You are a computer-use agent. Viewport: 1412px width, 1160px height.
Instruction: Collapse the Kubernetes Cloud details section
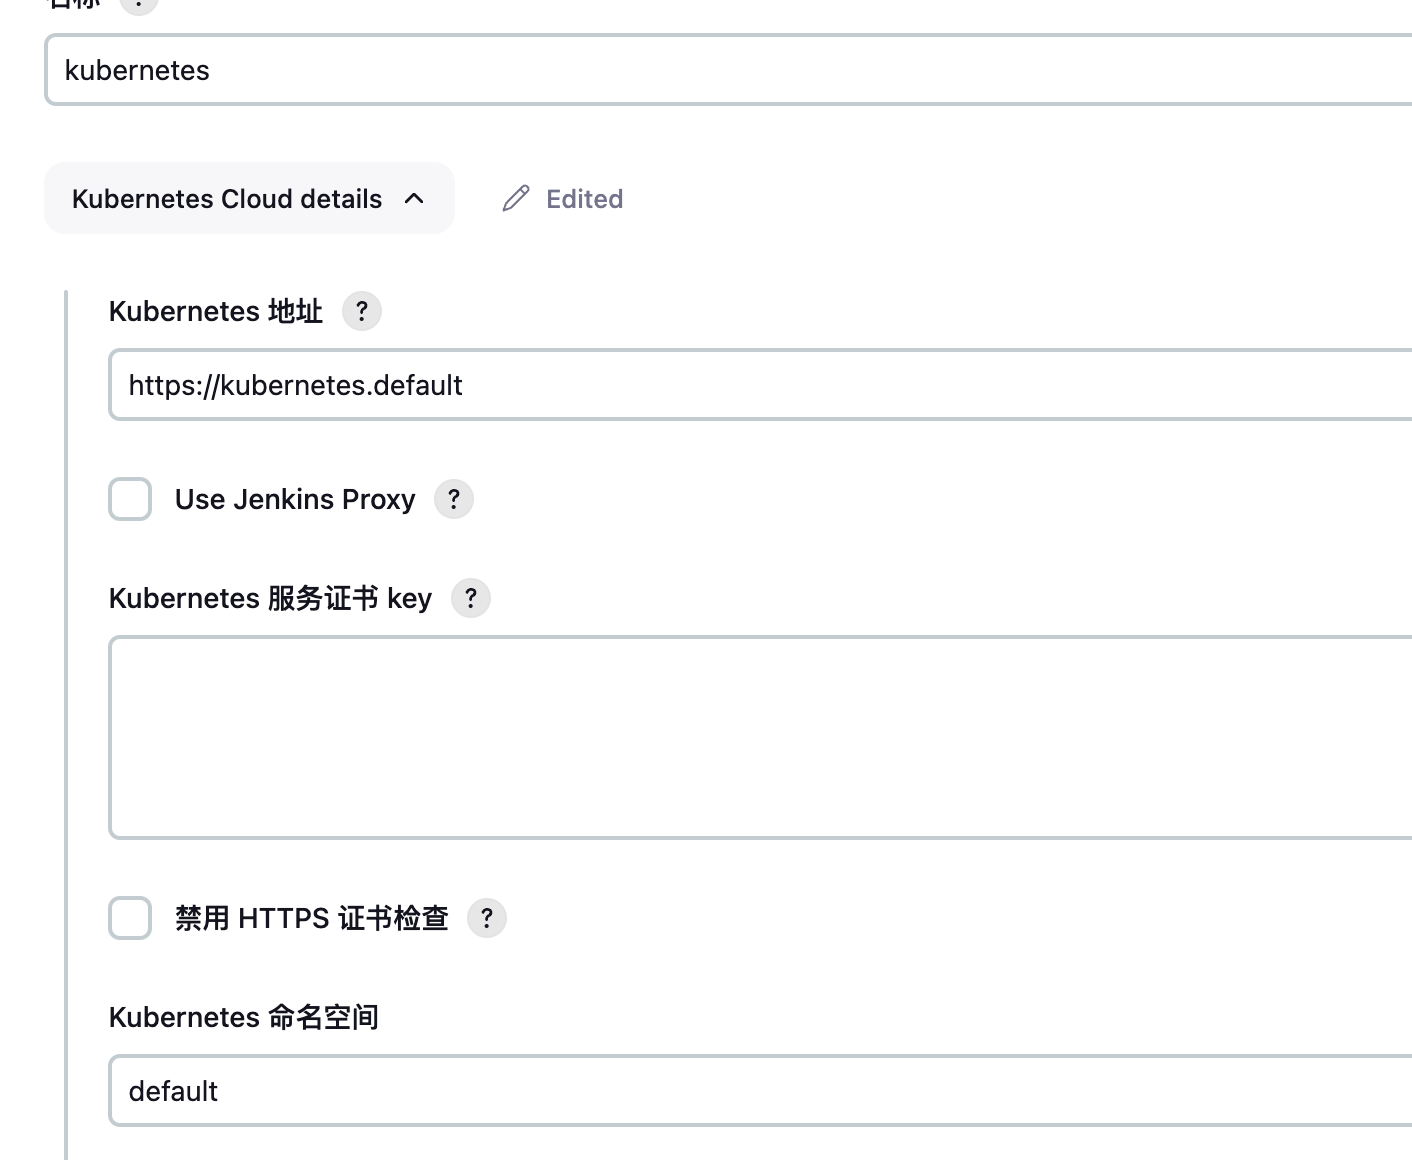(227, 199)
